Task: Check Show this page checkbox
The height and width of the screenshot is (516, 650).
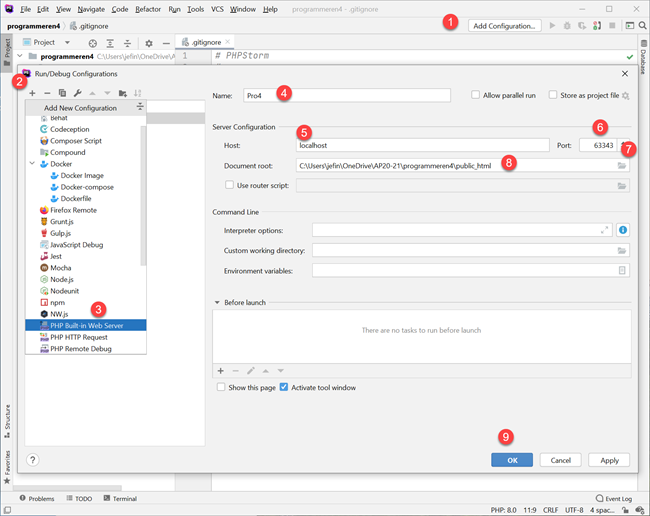Action: (x=221, y=387)
